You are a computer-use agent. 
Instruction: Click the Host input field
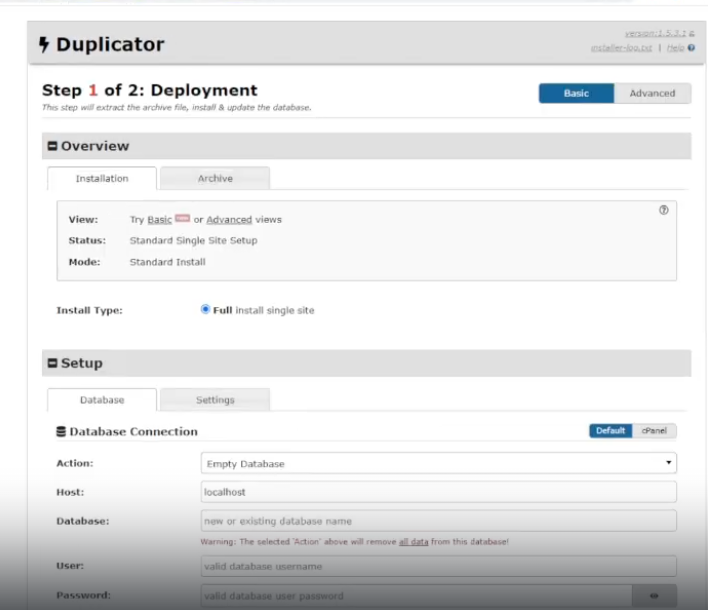(x=438, y=492)
